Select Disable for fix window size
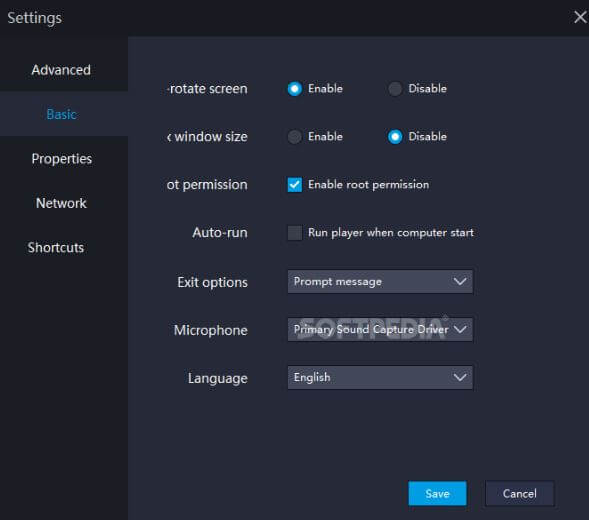Viewport: 589px width, 520px height. (395, 137)
